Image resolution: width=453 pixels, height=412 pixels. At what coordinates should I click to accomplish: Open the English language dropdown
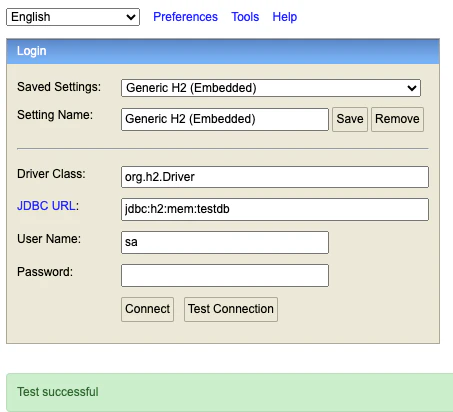coord(73,17)
